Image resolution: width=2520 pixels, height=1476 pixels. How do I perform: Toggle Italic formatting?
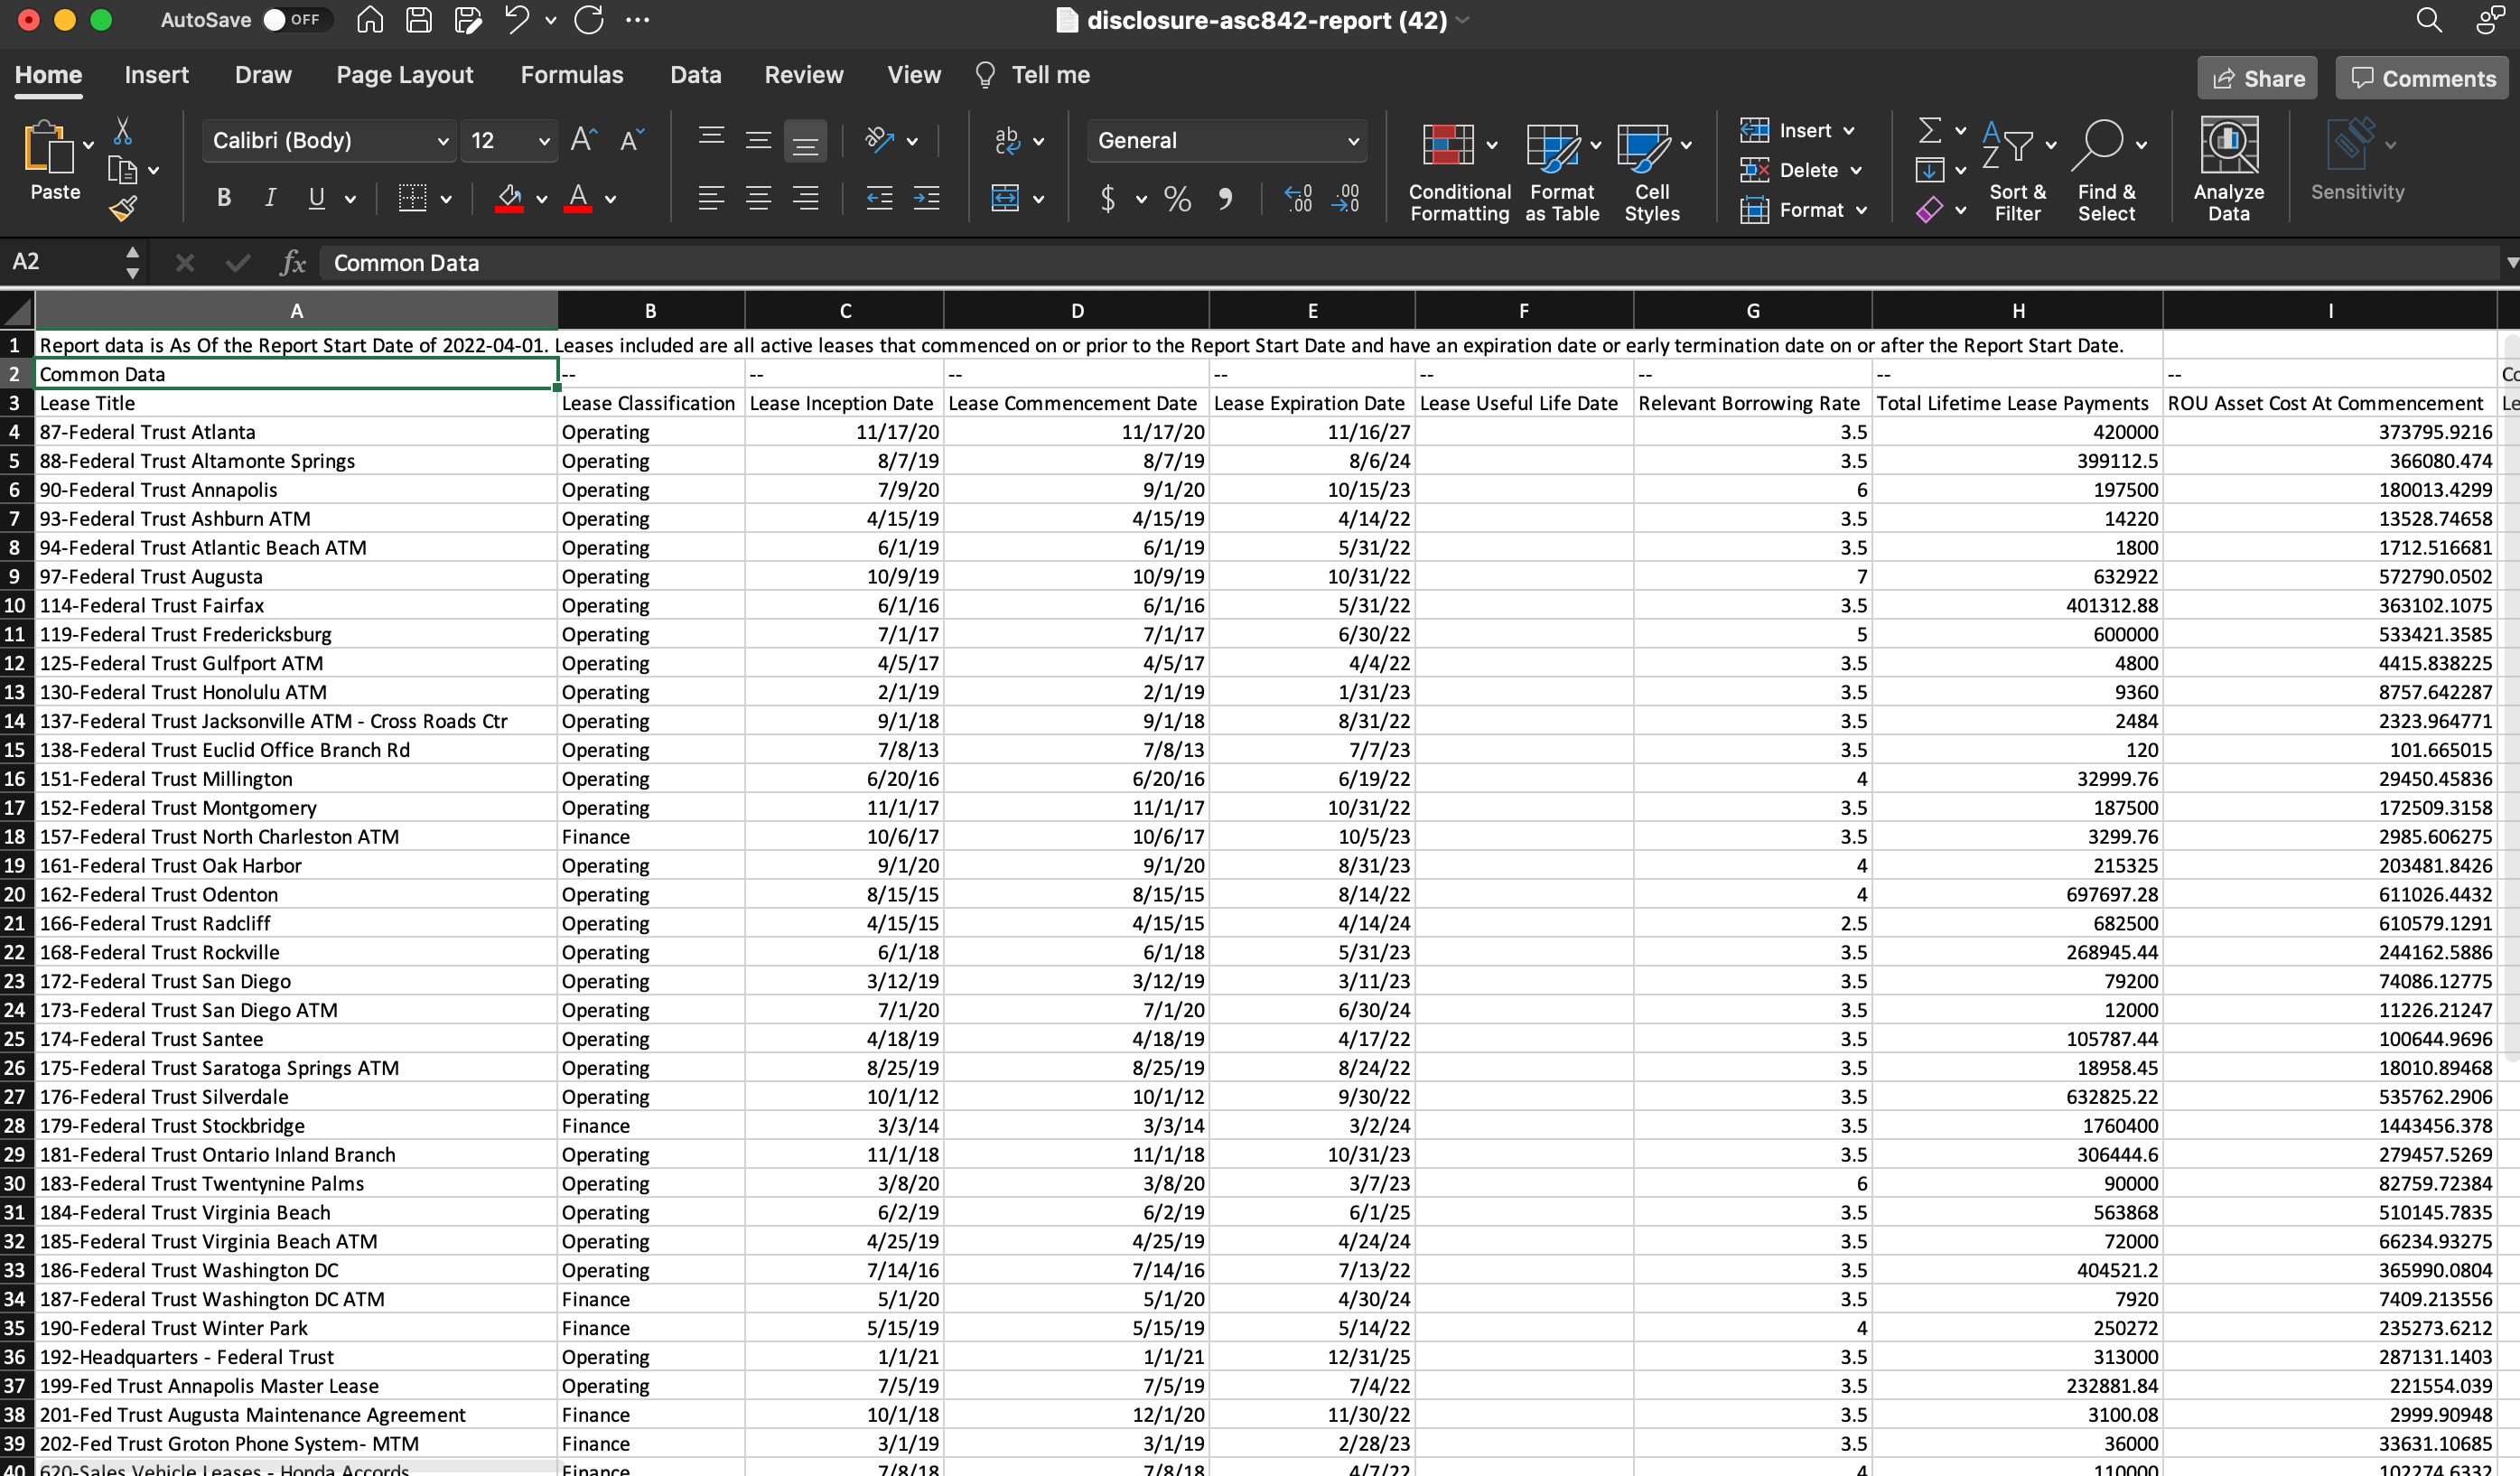pos(270,198)
